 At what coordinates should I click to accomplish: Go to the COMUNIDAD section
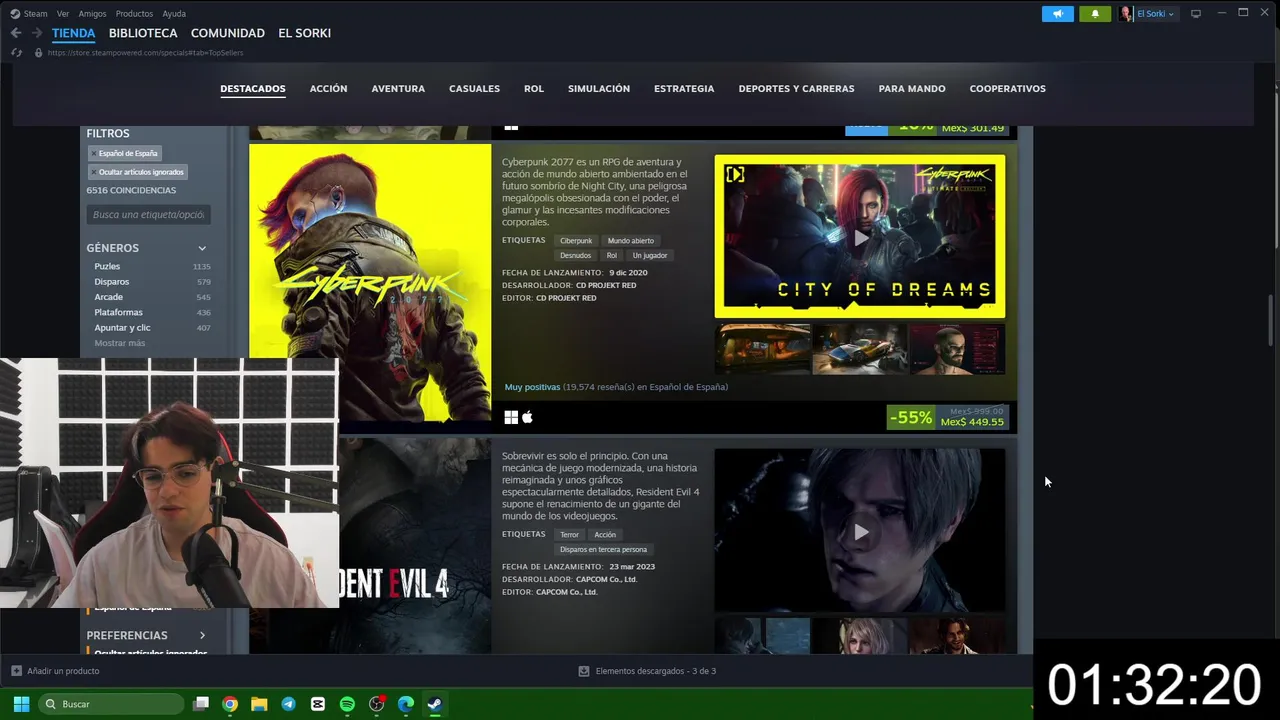[228, 33]
